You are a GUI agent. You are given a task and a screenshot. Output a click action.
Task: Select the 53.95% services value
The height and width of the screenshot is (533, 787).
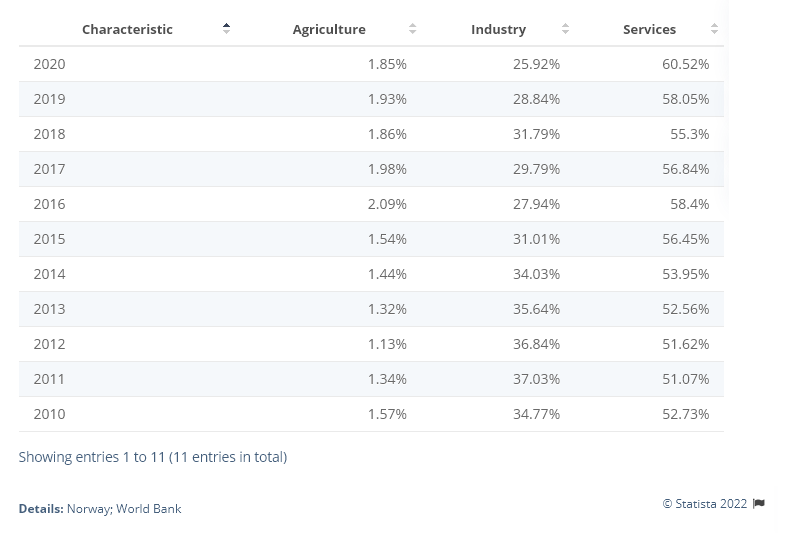tap(686, 274)
